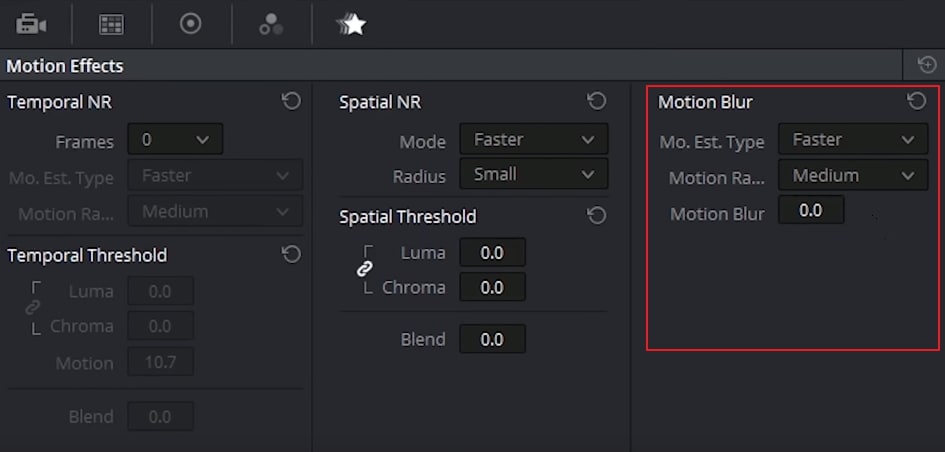The height and width of the screenshot is (452, 945).
Task: Open the Camera Raw palette icon
Action: (32, 23)
